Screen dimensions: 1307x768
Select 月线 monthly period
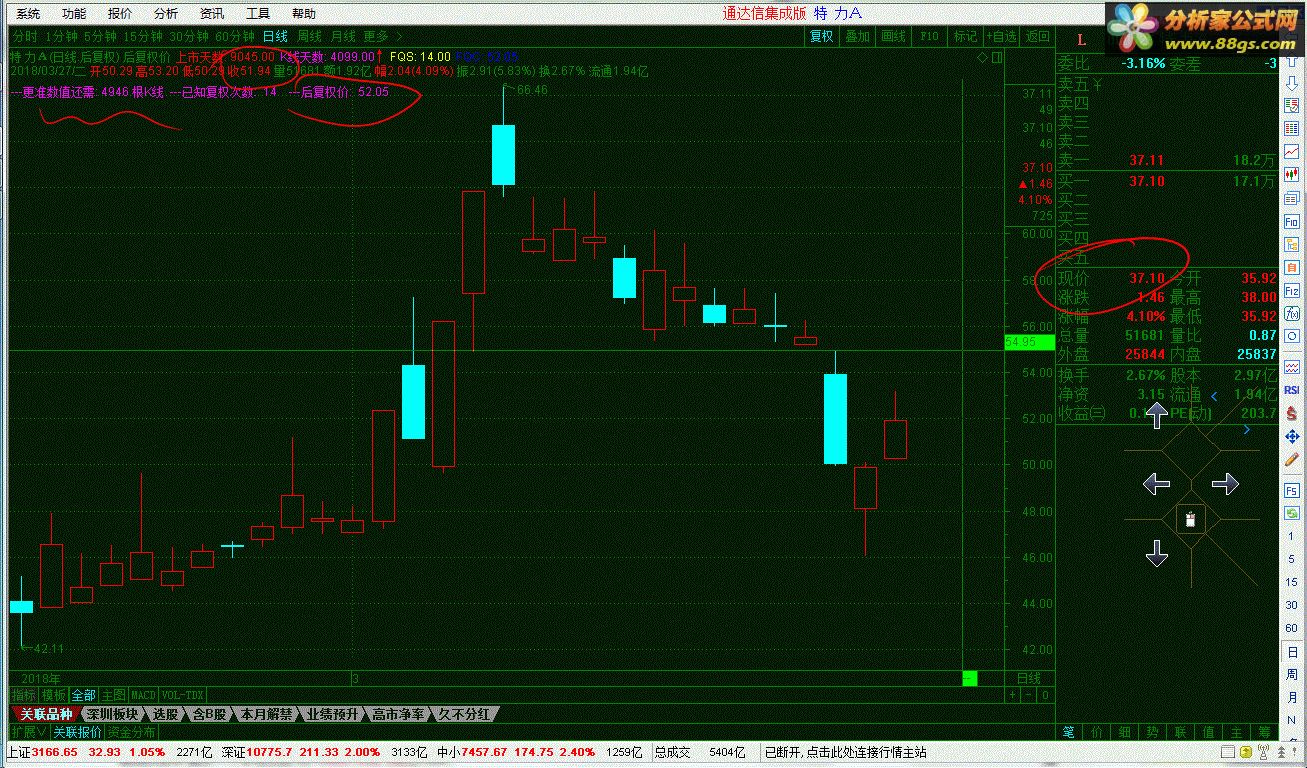coord(343,36)
